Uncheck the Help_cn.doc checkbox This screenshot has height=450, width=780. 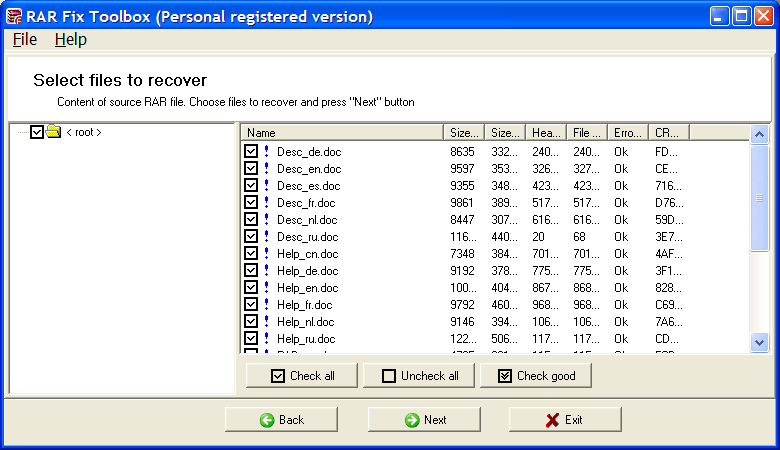pyautogui.click(x=251, y=253)
